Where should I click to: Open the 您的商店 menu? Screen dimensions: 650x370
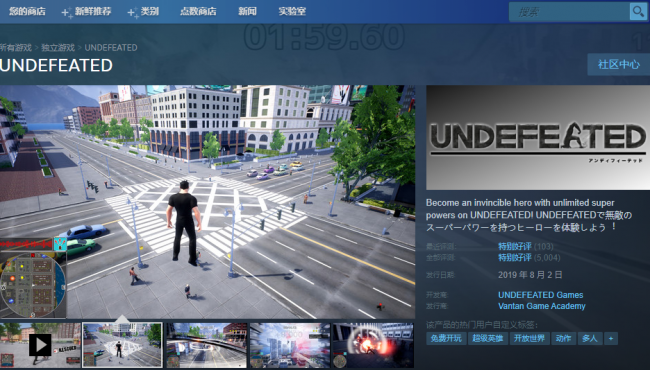27,12
